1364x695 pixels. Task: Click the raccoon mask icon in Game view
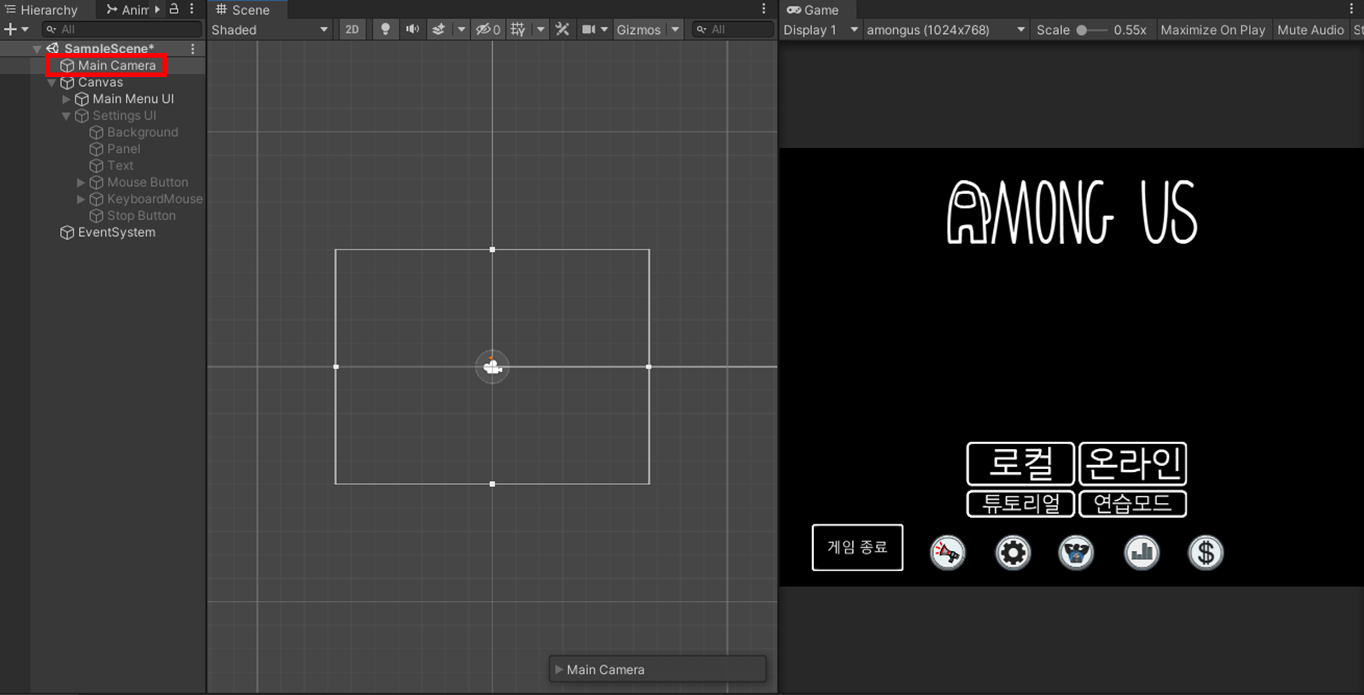pyautogui.click(x=1077, y=552)
